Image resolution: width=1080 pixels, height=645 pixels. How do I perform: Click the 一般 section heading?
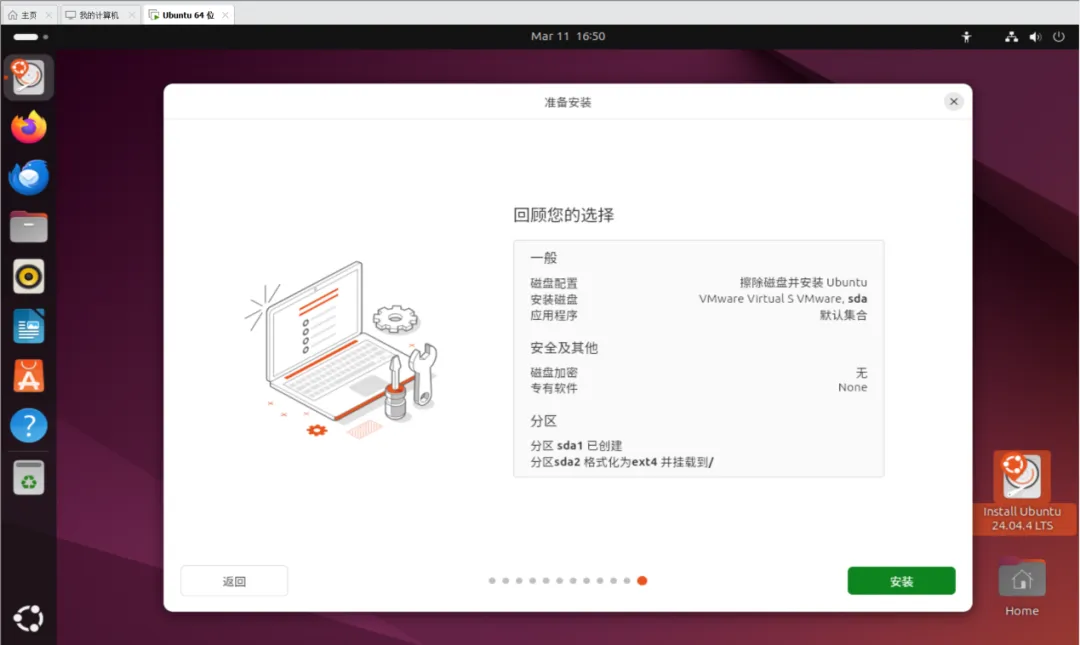(543, 258)
